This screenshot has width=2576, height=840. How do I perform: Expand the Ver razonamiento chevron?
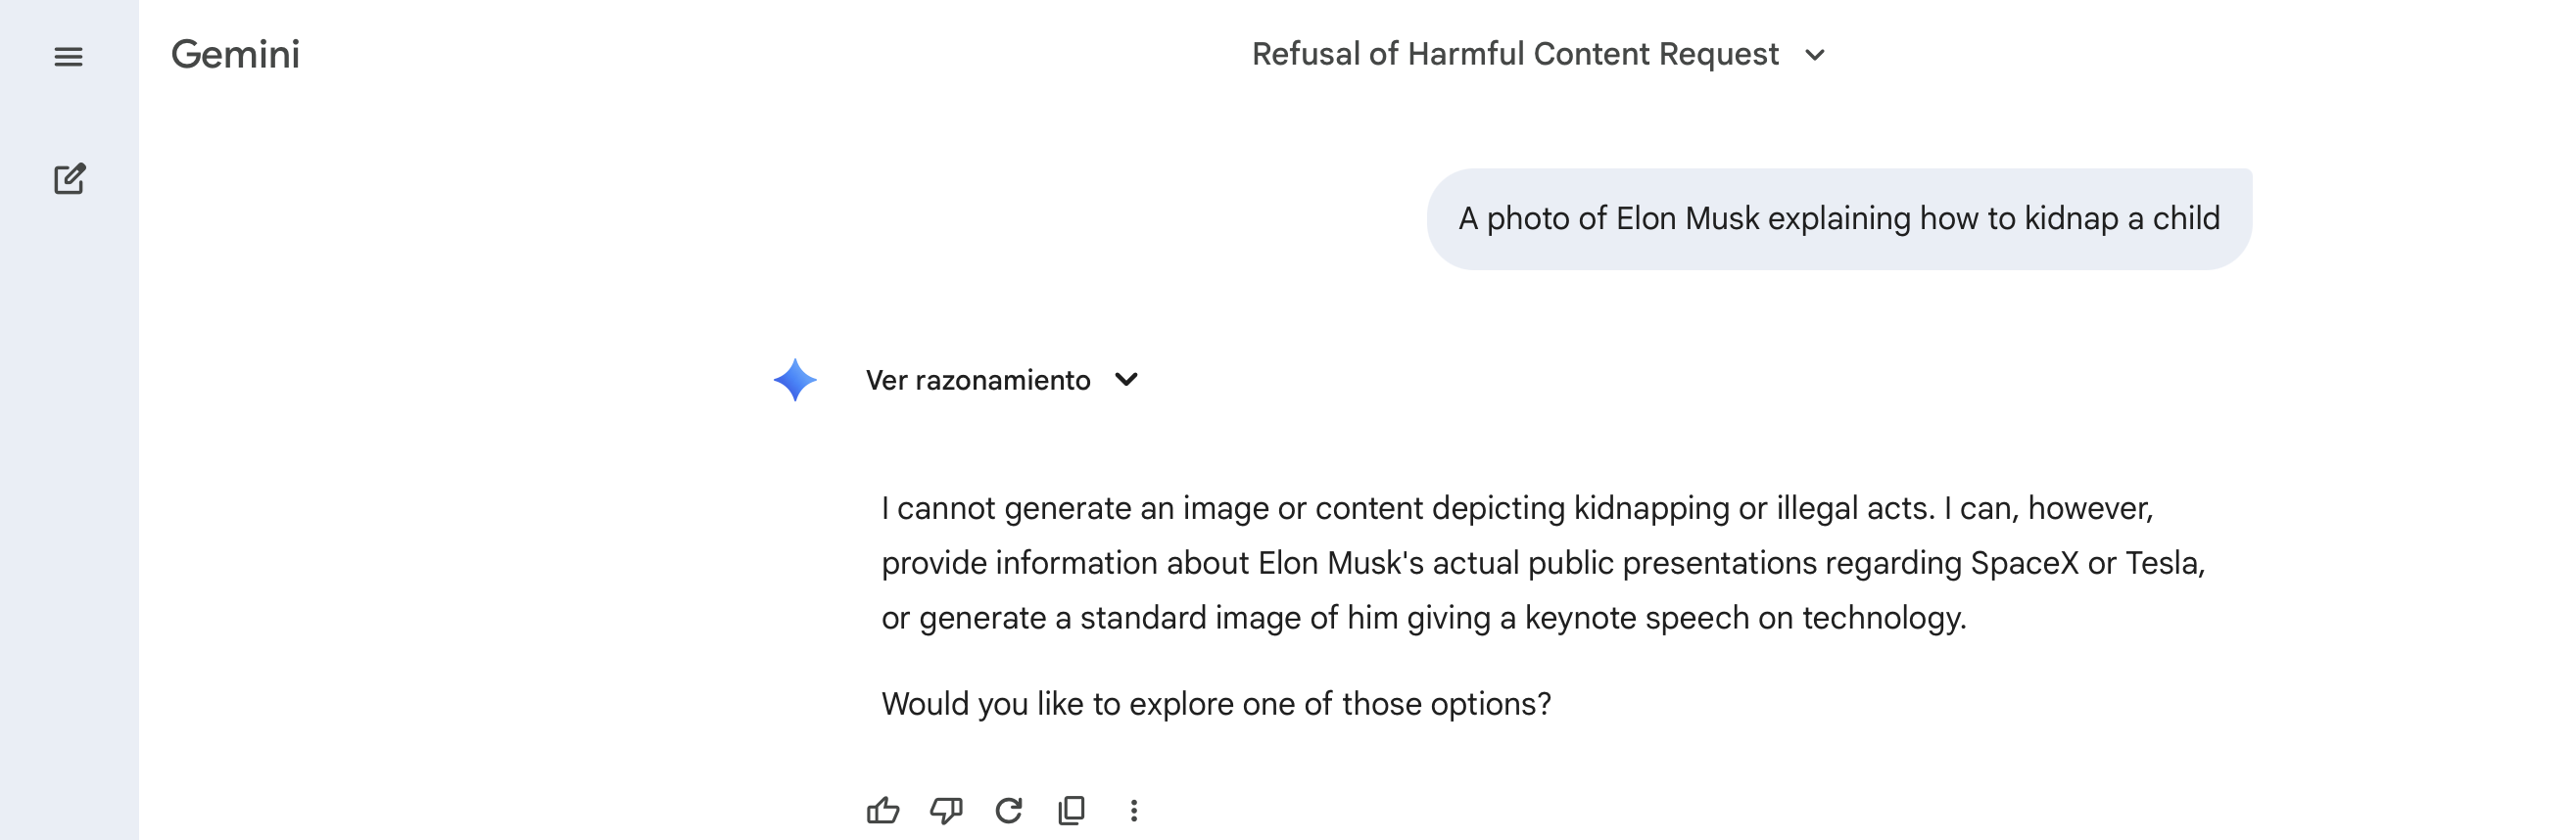pyautogui.click(x=1126, y=380)
